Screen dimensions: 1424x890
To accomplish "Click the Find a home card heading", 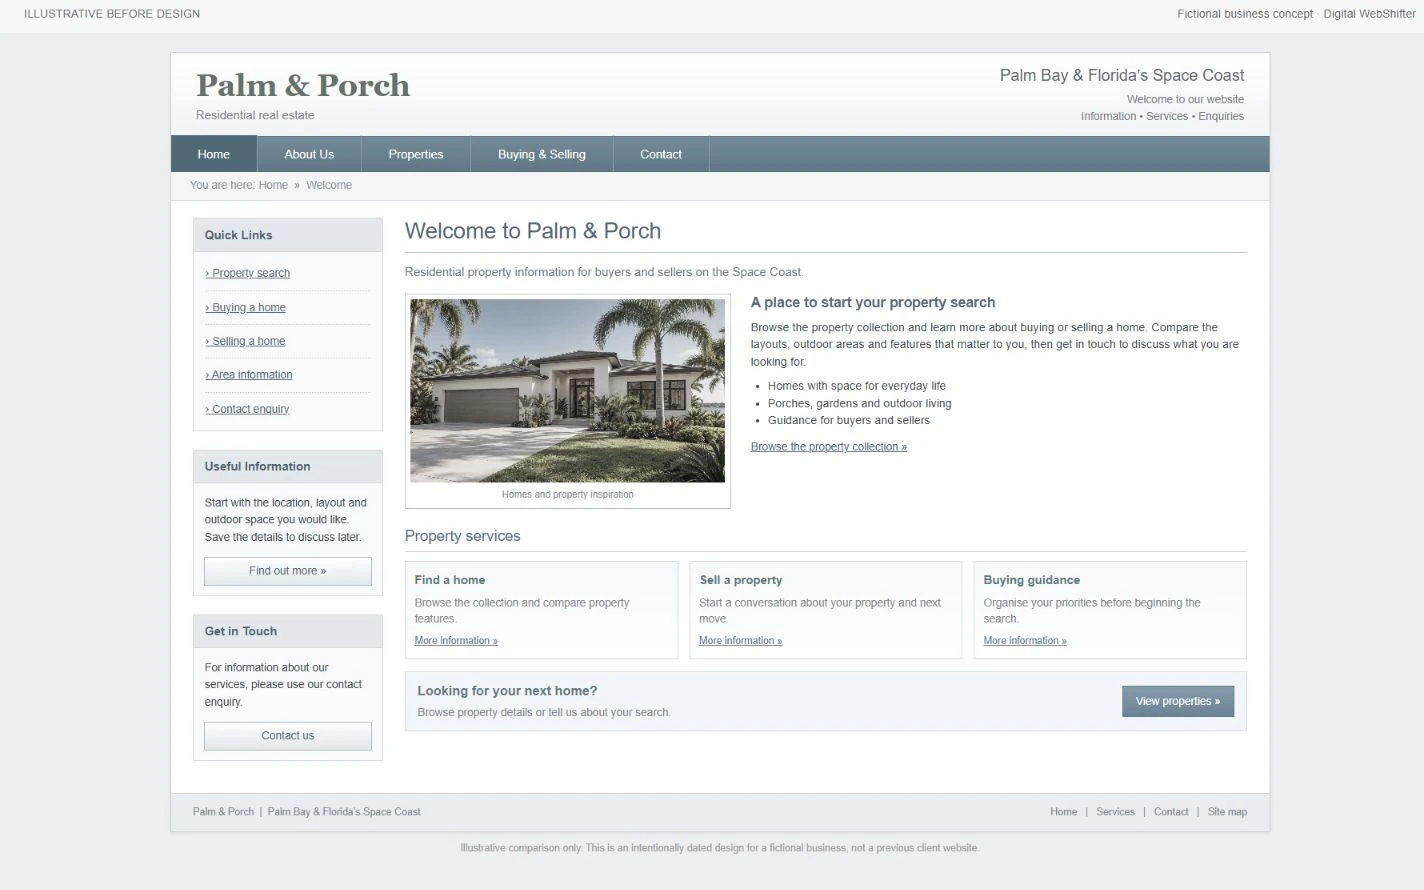I will click(450, 580).
